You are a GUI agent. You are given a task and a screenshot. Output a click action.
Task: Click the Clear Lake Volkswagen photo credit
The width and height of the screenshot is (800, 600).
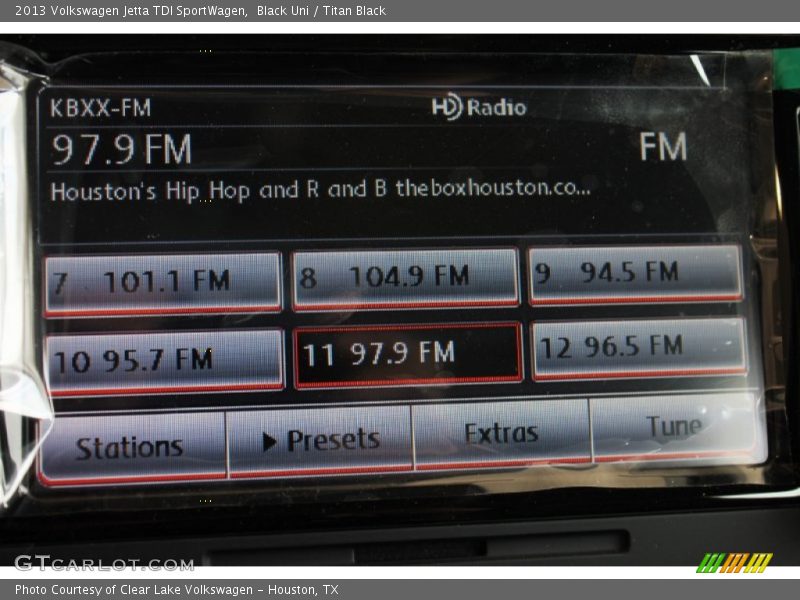[177, 590]
